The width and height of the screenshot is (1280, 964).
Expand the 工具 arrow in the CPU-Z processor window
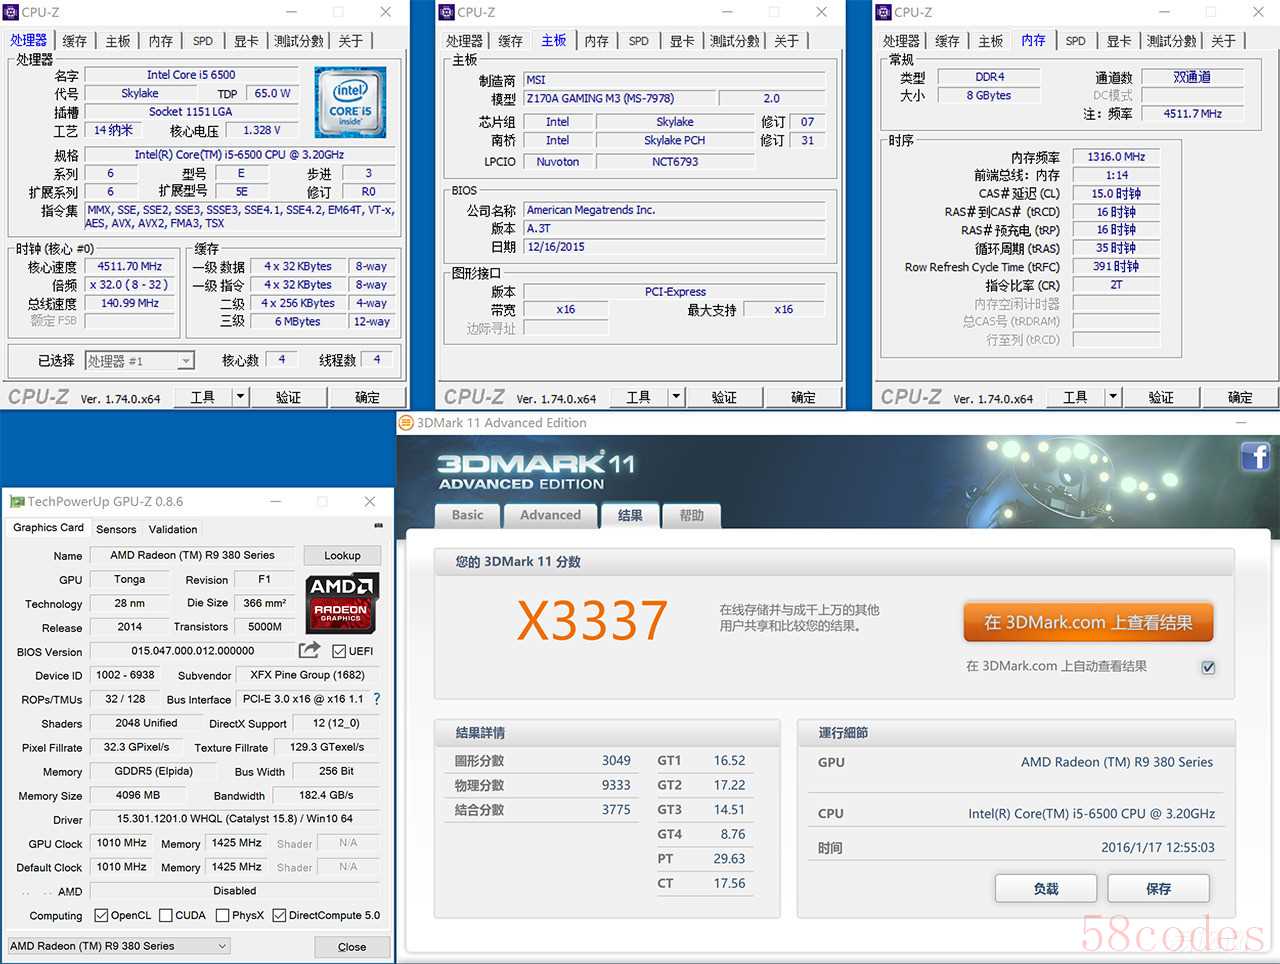point(240,397)
